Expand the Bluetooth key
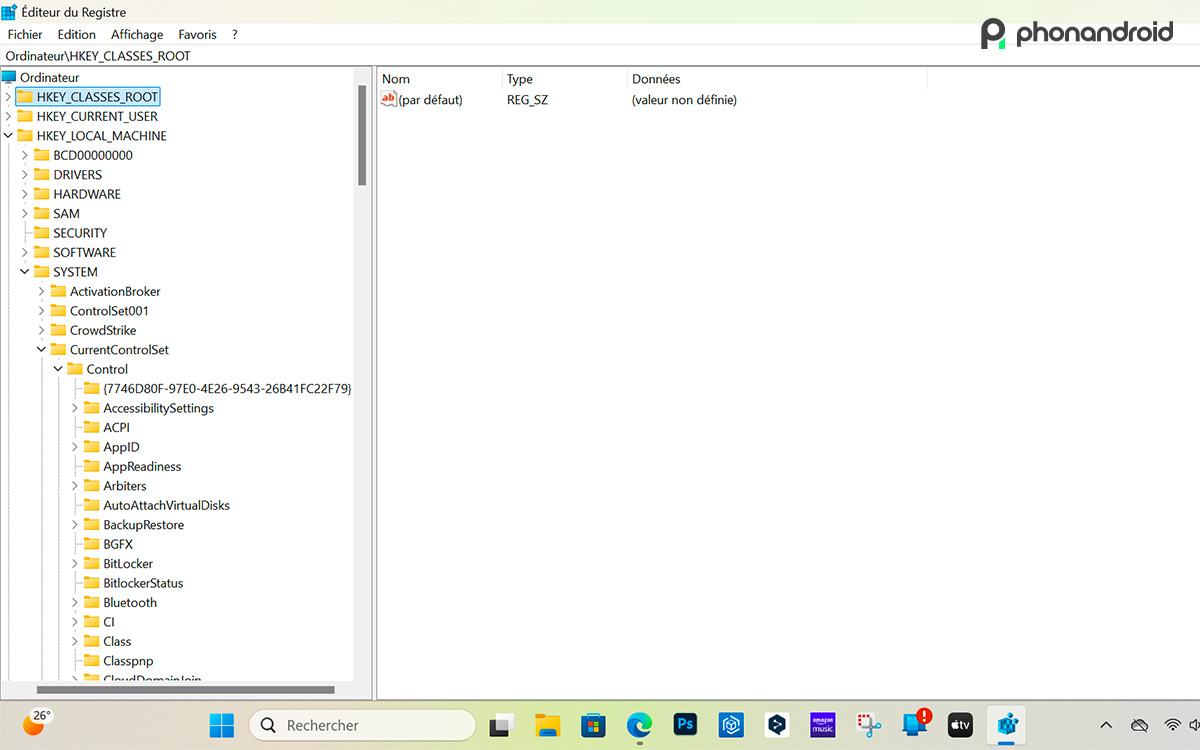Viewport: 1200px width, 750px height. (74, 602)
